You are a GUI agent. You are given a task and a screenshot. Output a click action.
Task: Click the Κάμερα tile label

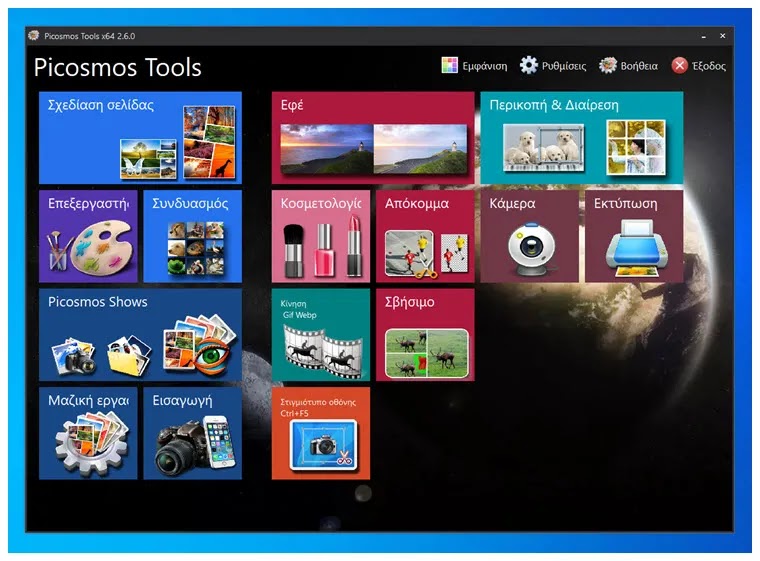click(x=512, y=203)
